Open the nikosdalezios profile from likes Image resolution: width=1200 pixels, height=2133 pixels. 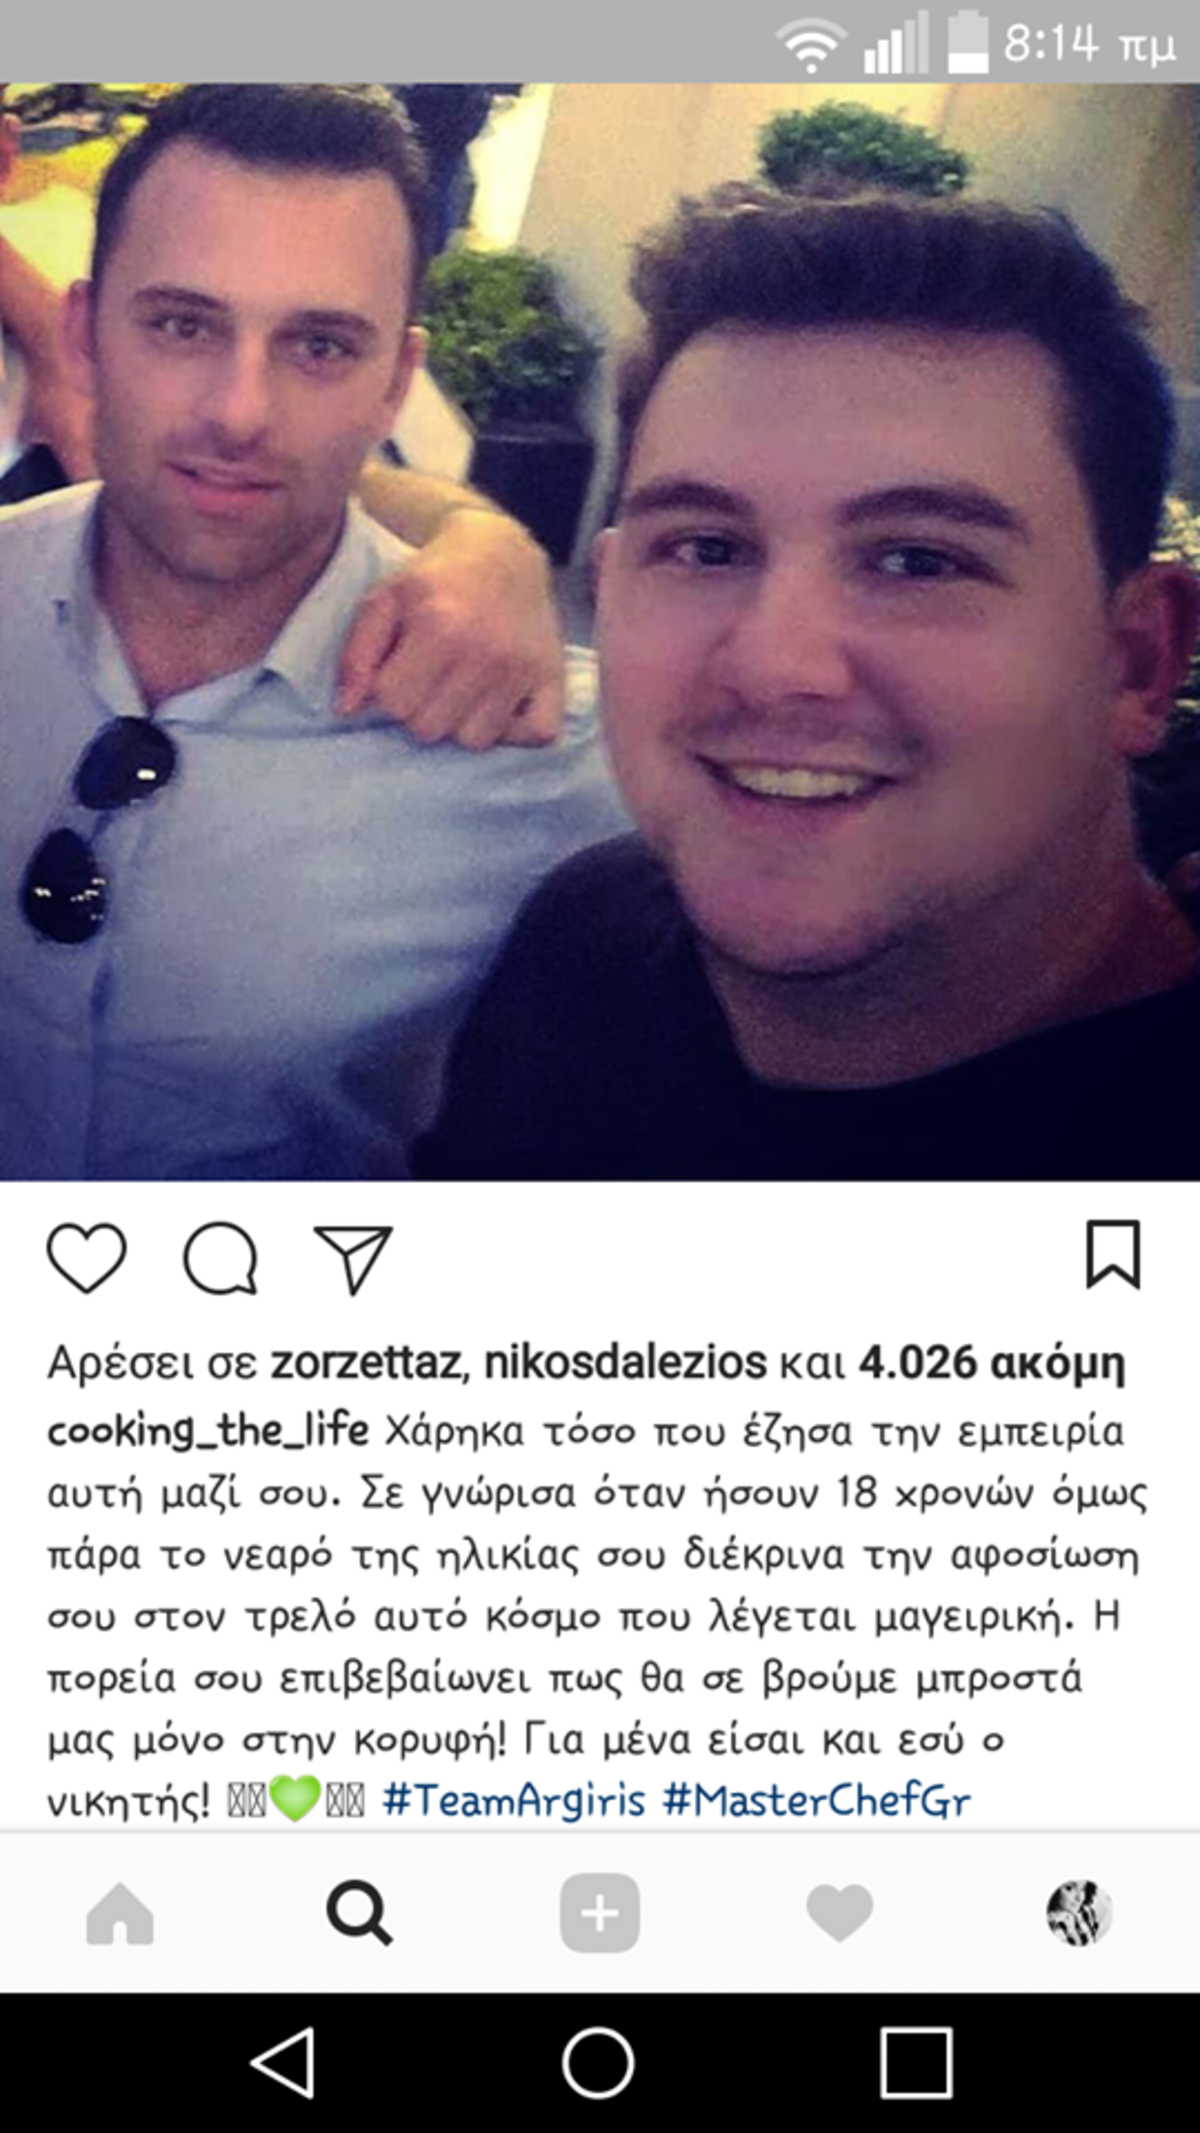click(625, 1362)
